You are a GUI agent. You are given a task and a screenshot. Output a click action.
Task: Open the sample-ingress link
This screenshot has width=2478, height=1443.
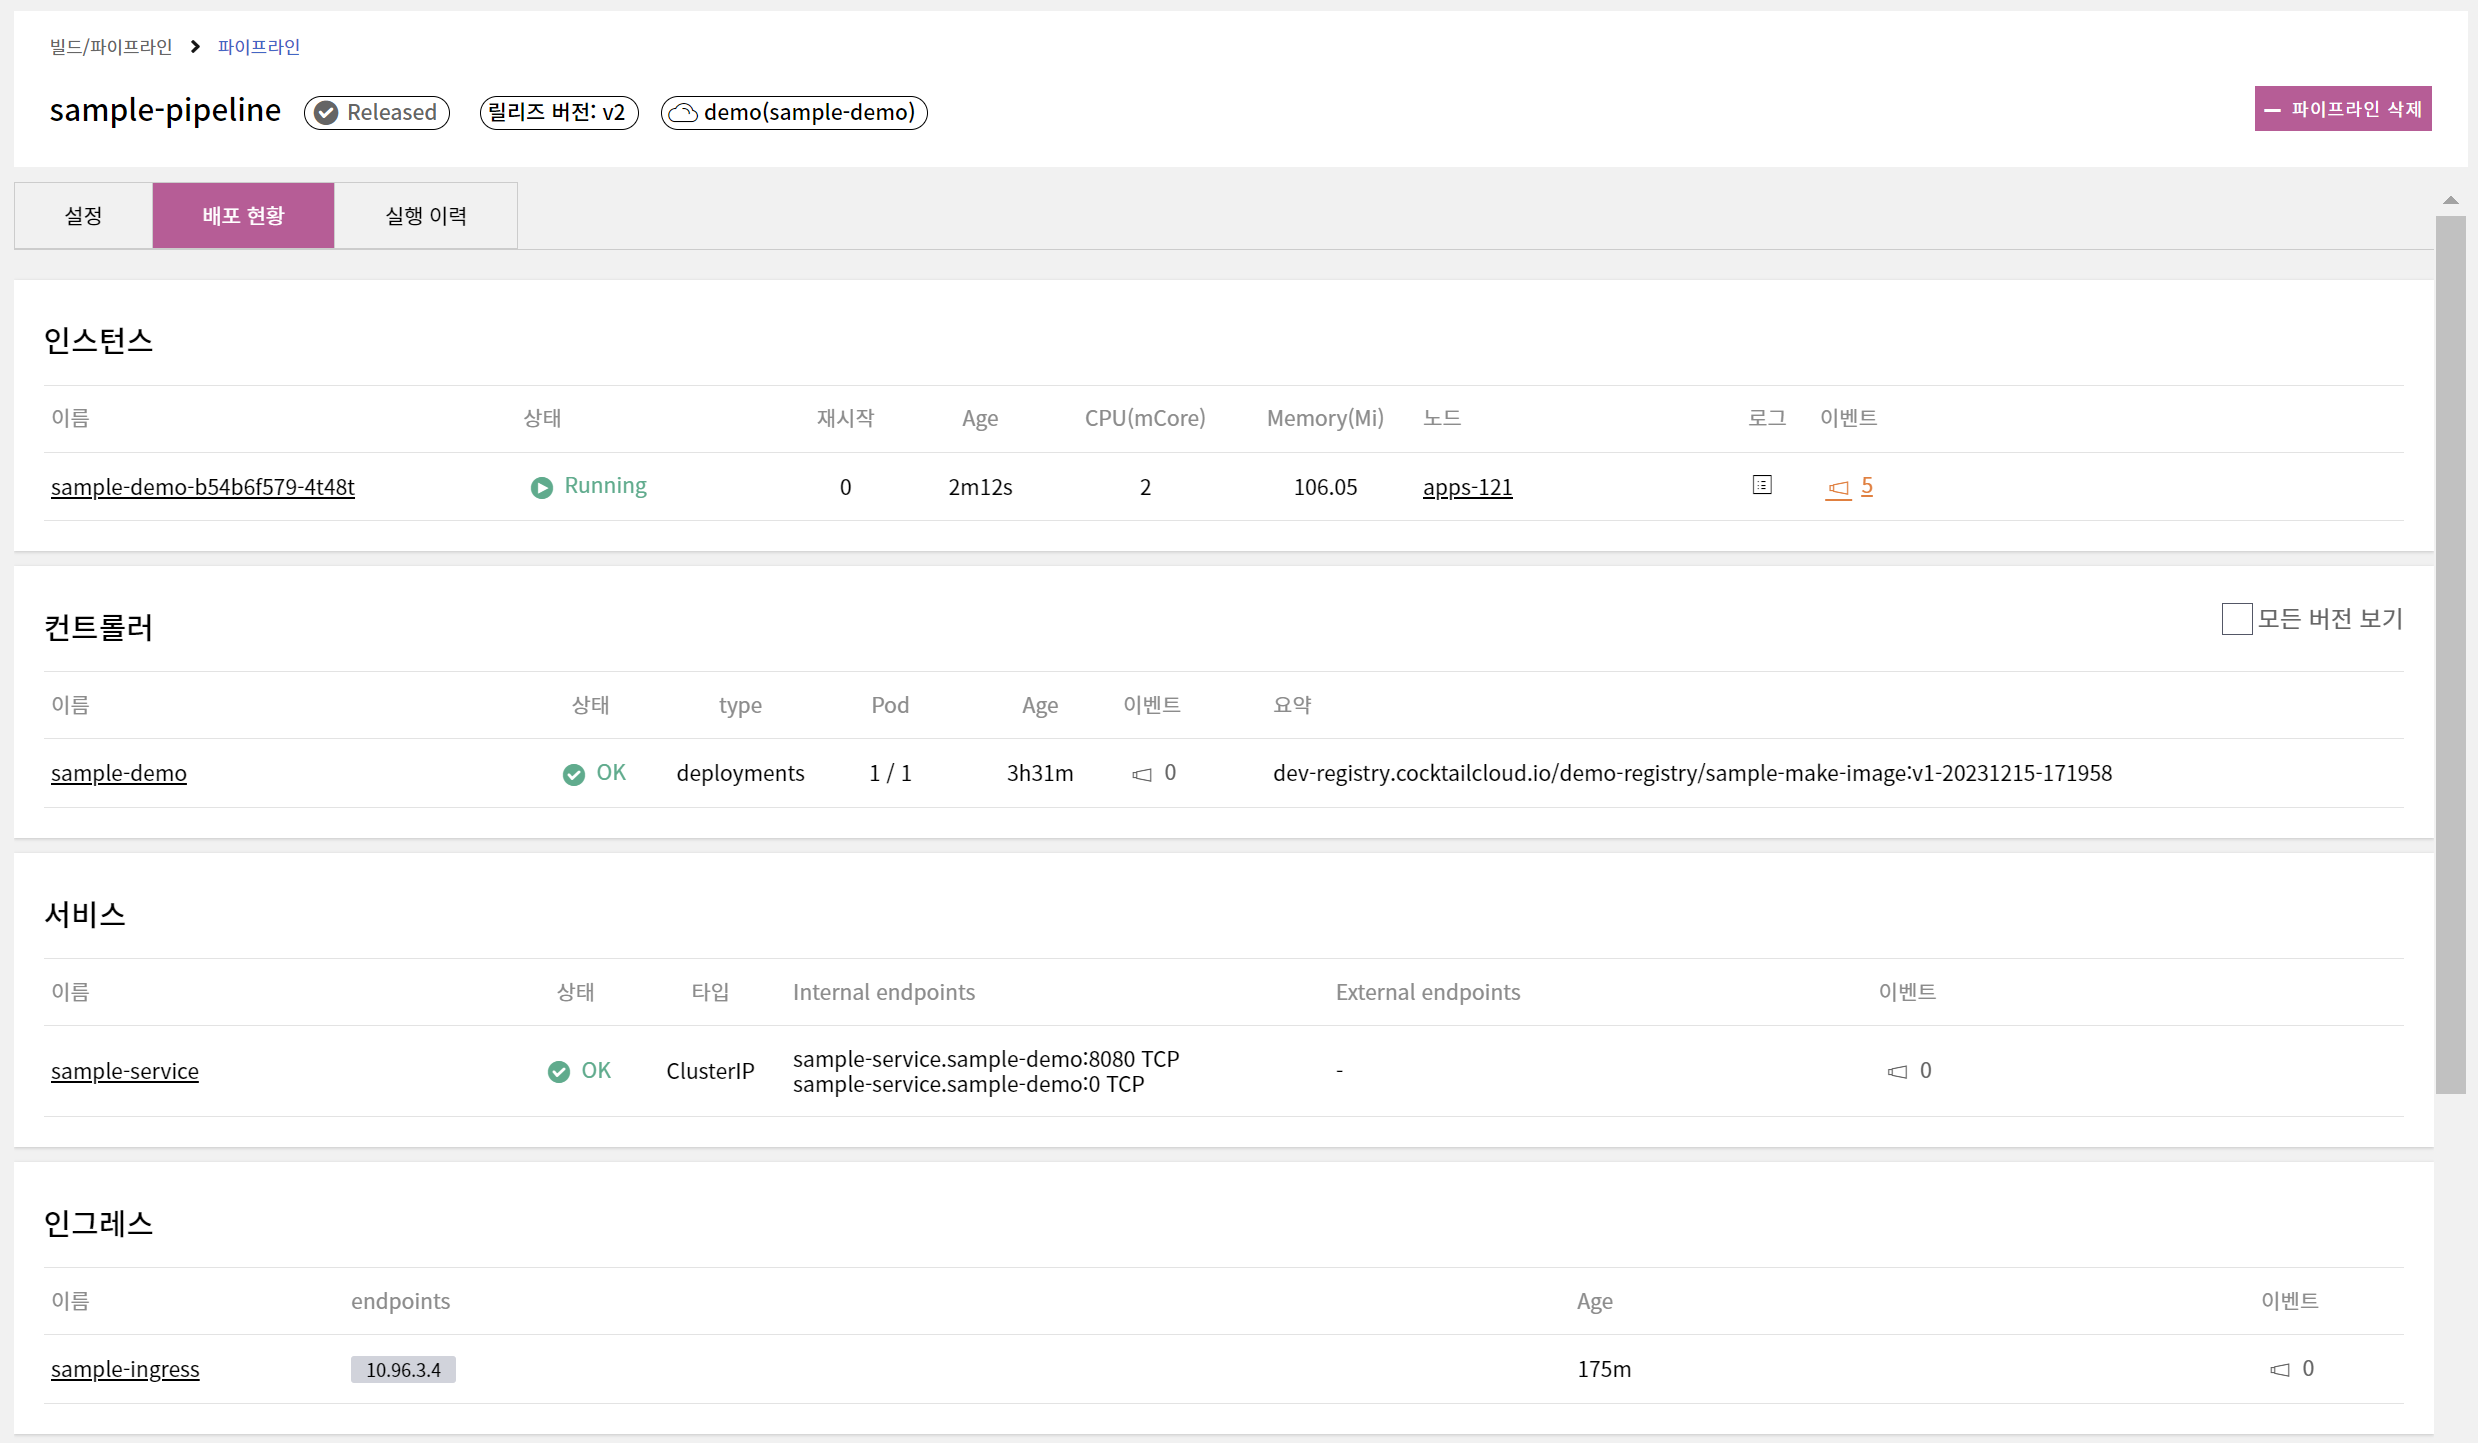tap(125, 1369)
